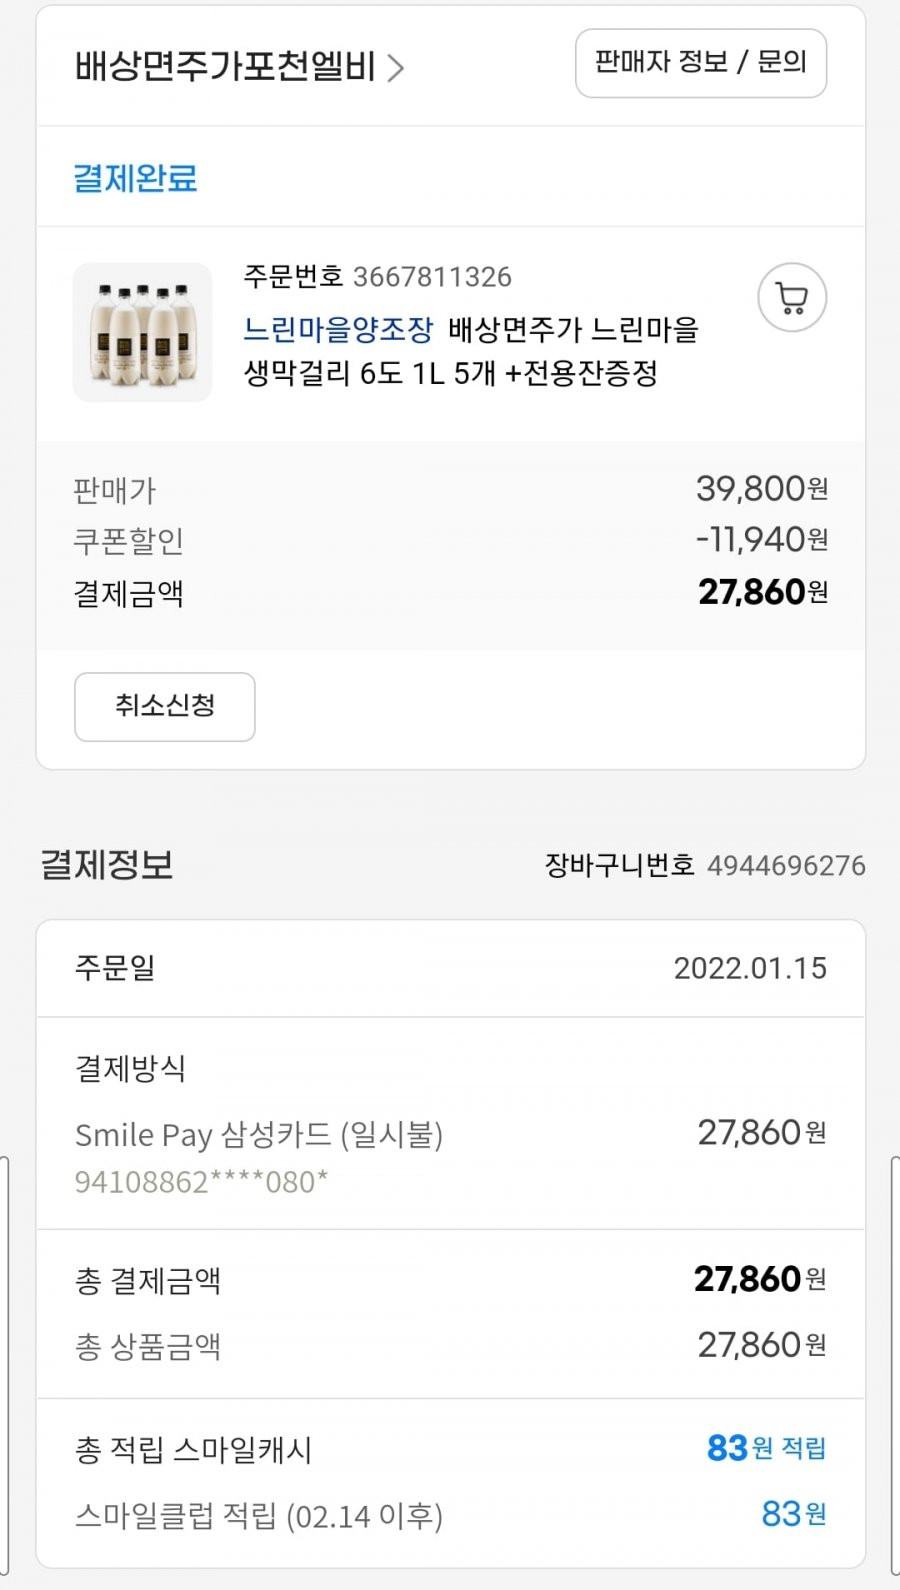Tap the 결제금액 27,860원 amount
The height and width of the screenshot is (1590, 900).
[763, 592]
